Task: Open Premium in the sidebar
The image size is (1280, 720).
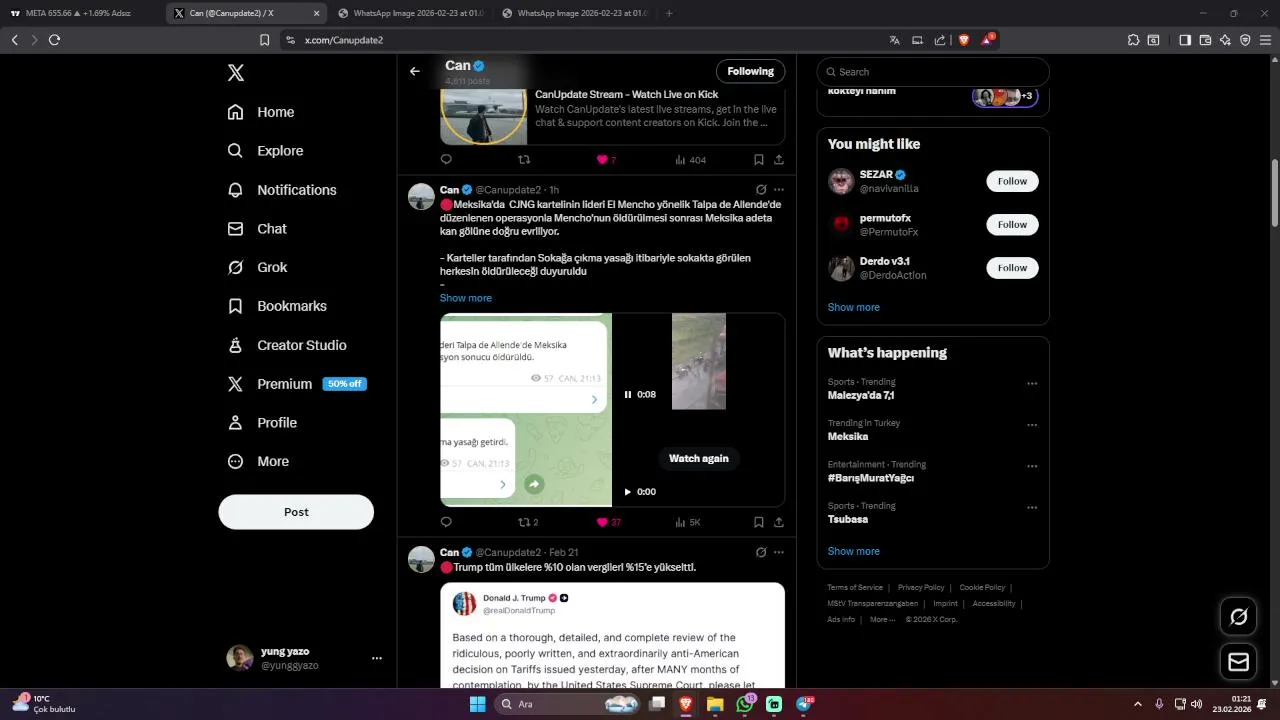Action: pos(296,384)
